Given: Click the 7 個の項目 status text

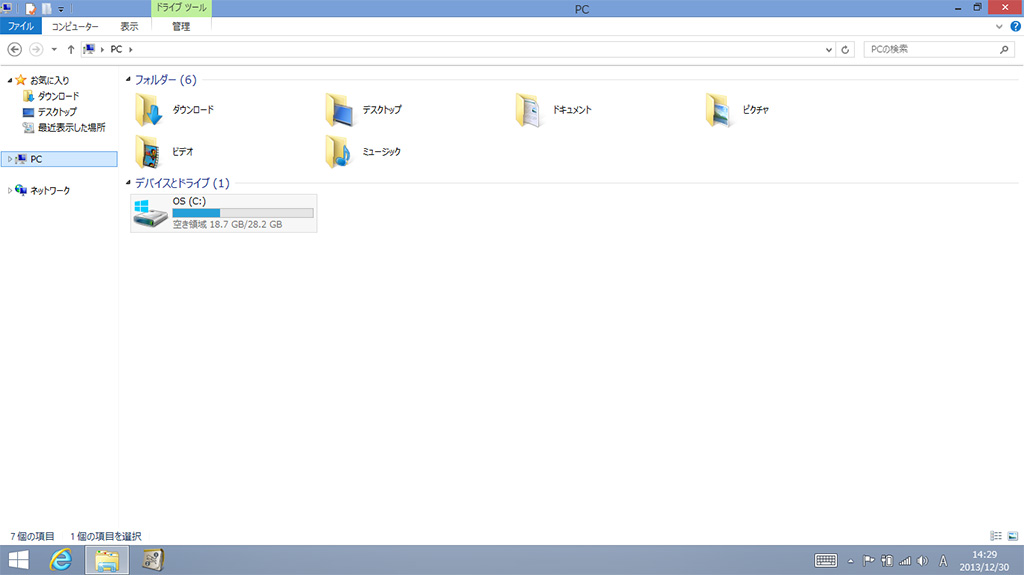Looking at the screenshot, I should (x=32, y=536).
